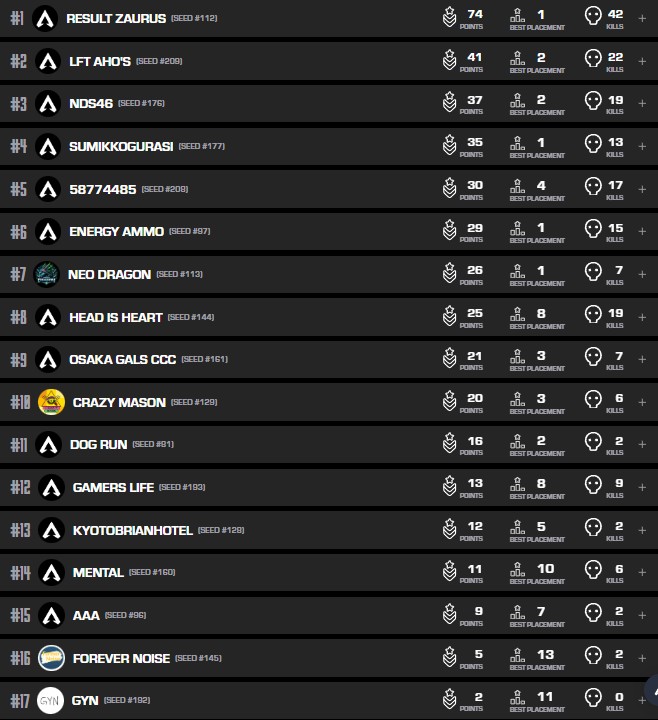Expand the 58774485 team row
The image size is (658, 720).
pyautogui.click(x=642, y=189)
